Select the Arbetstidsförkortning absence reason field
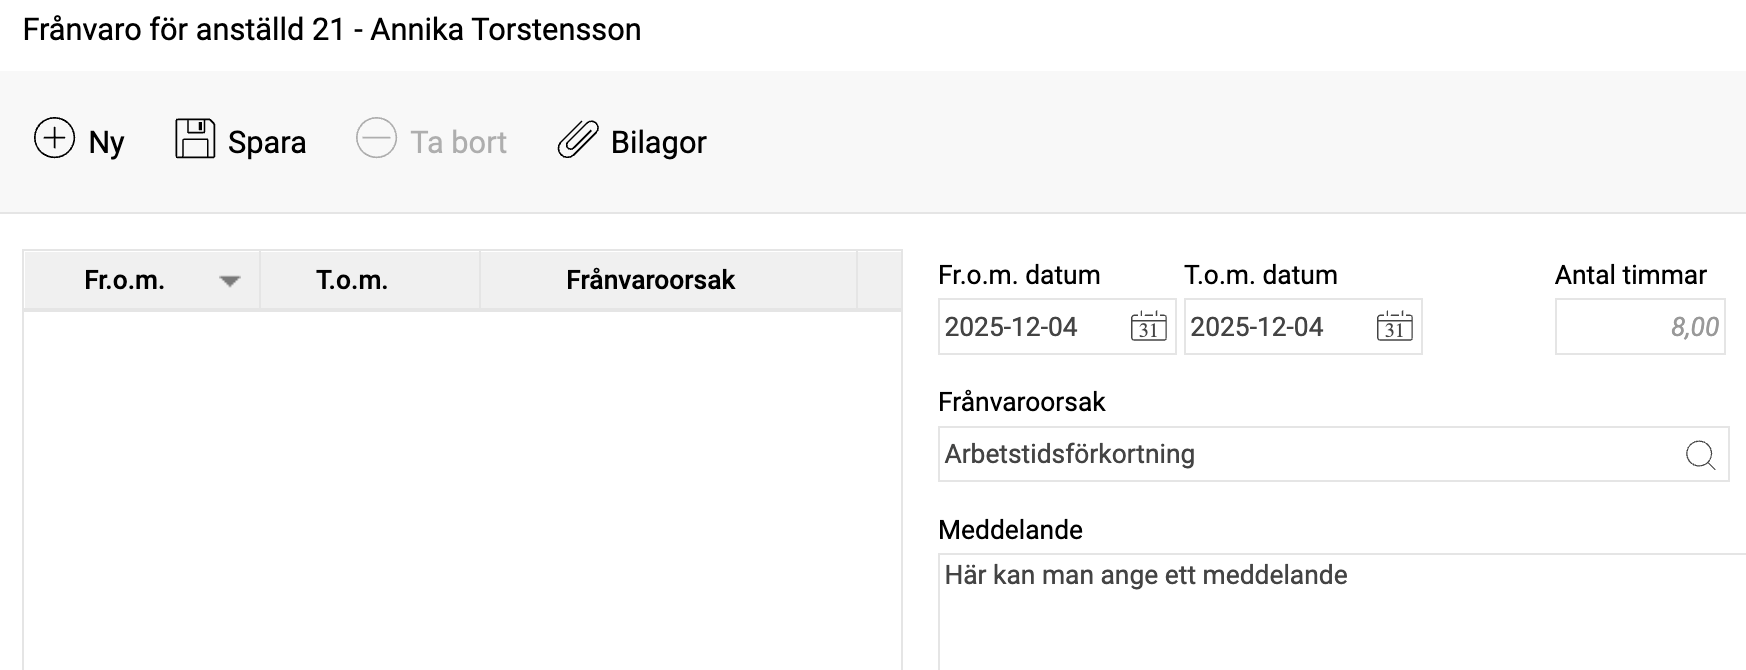Screen dimensions: 1746x670 (x=1300, y=455)
